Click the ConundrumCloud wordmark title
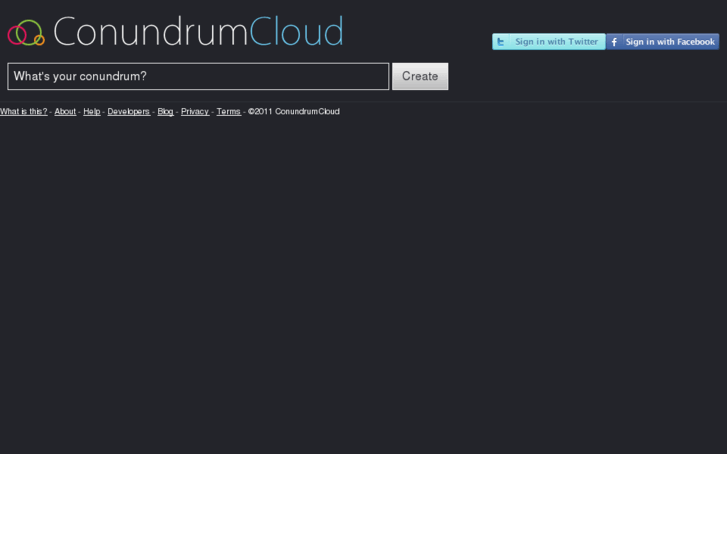This screenshot has width=727, height=545. pyautogui.click(x=198, y=32)
